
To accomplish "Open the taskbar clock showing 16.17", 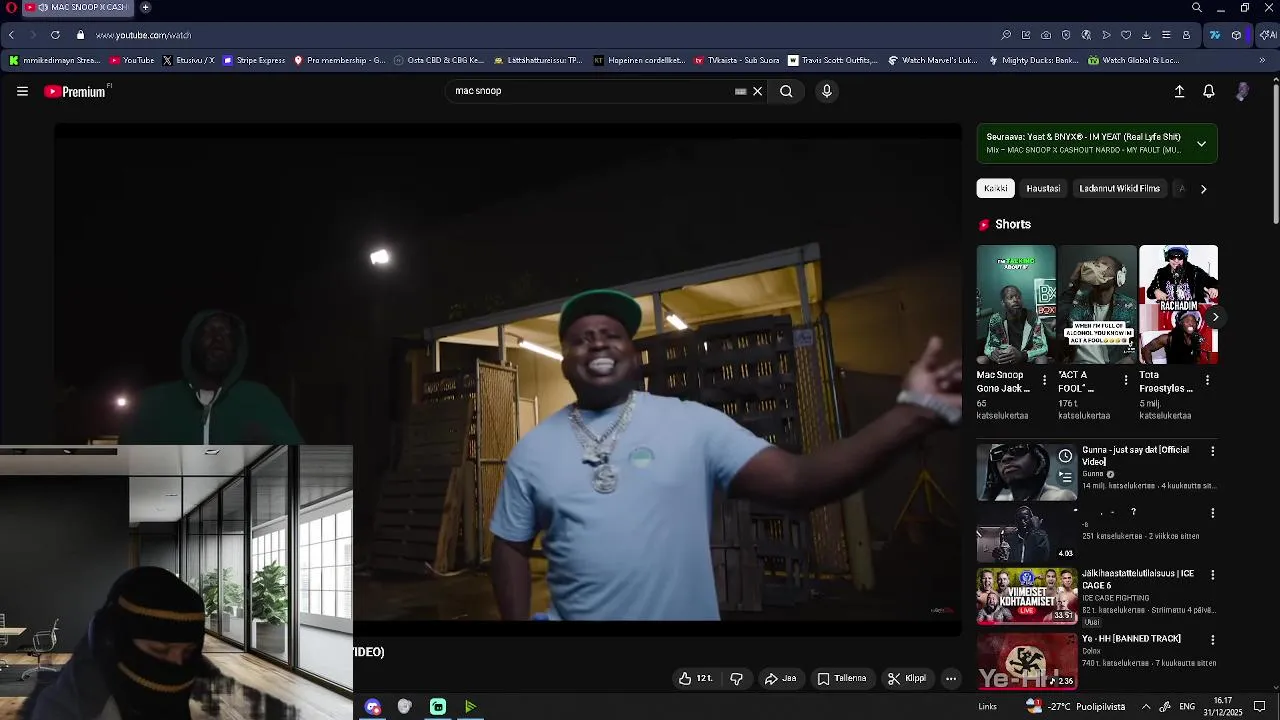I will (x=1223, y=706).
